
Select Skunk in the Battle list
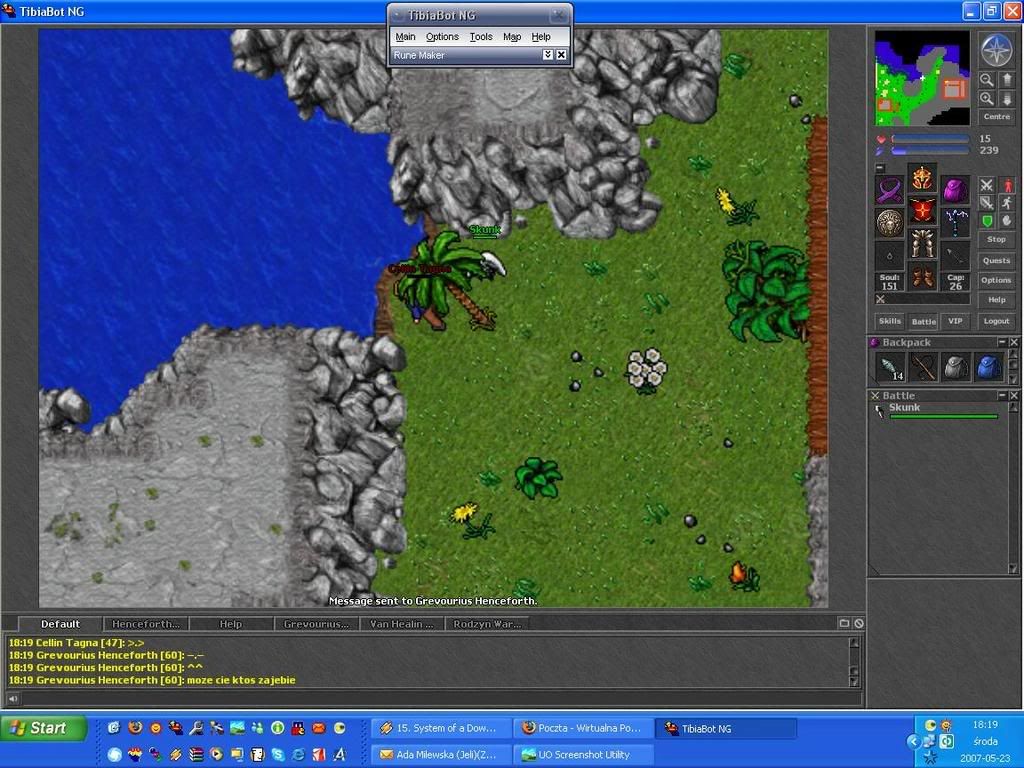click(x=937, y=410)
